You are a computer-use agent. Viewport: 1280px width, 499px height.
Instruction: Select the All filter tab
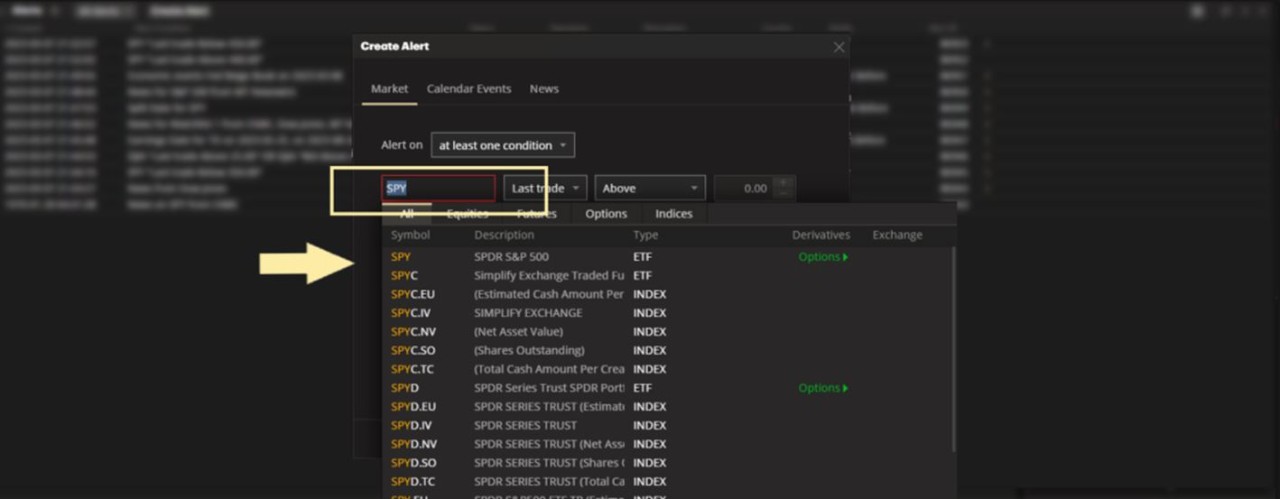pos(407,214)
